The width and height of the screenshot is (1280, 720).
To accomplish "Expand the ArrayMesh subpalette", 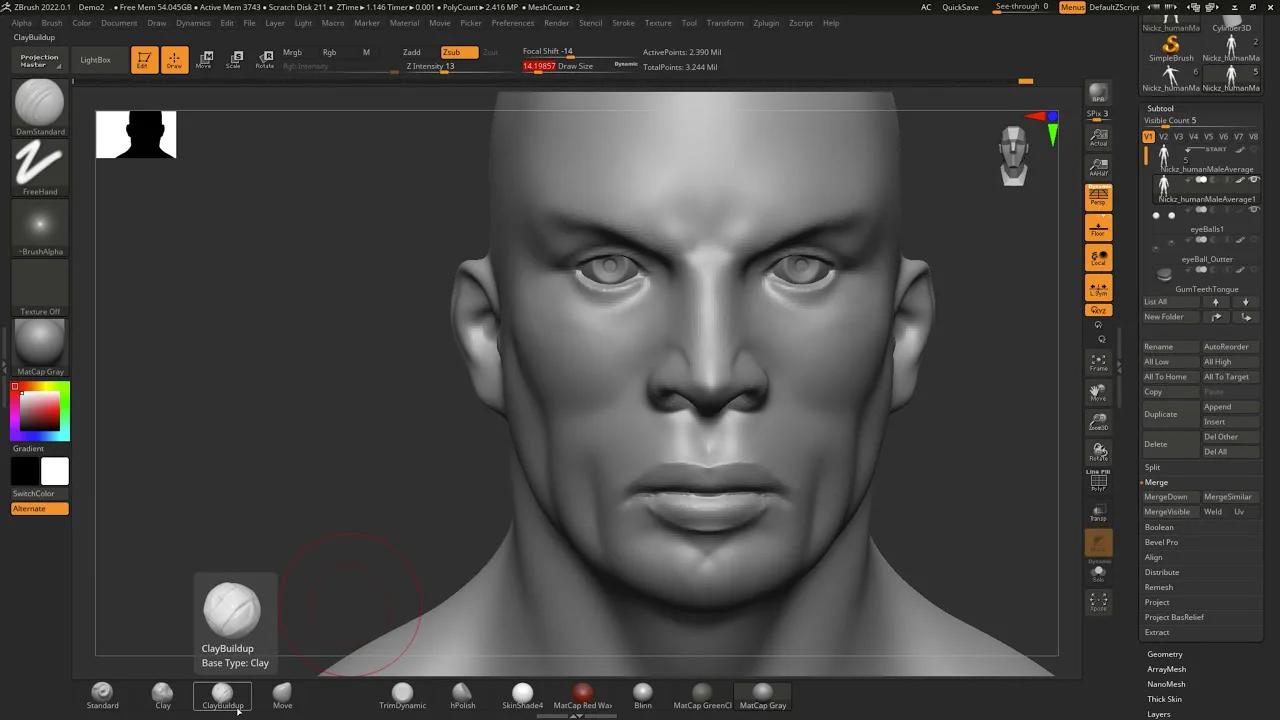I will (1166, 669).
